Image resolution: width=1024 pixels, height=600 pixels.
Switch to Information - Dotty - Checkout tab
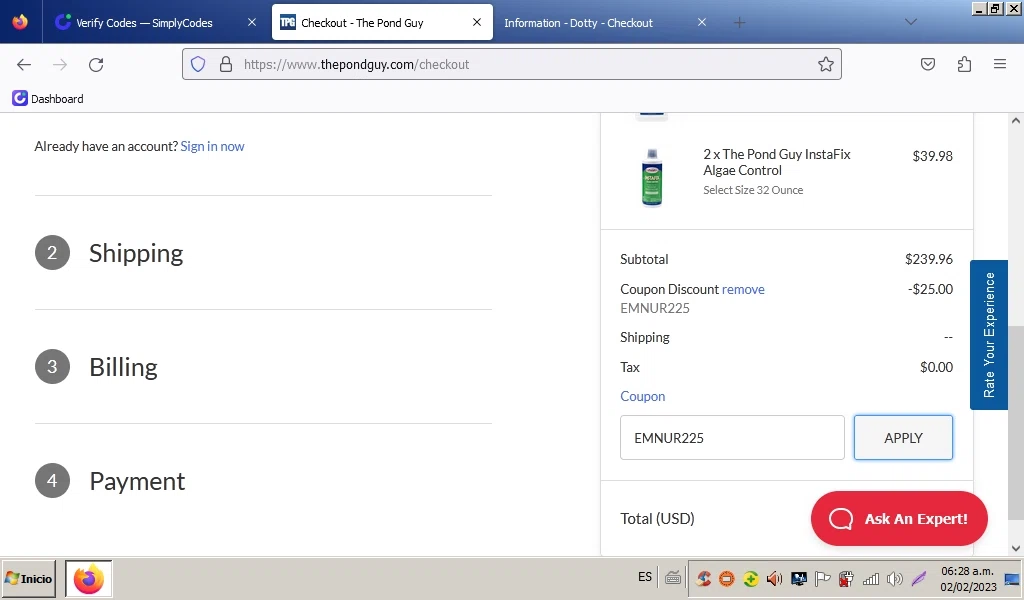(578, 23)
